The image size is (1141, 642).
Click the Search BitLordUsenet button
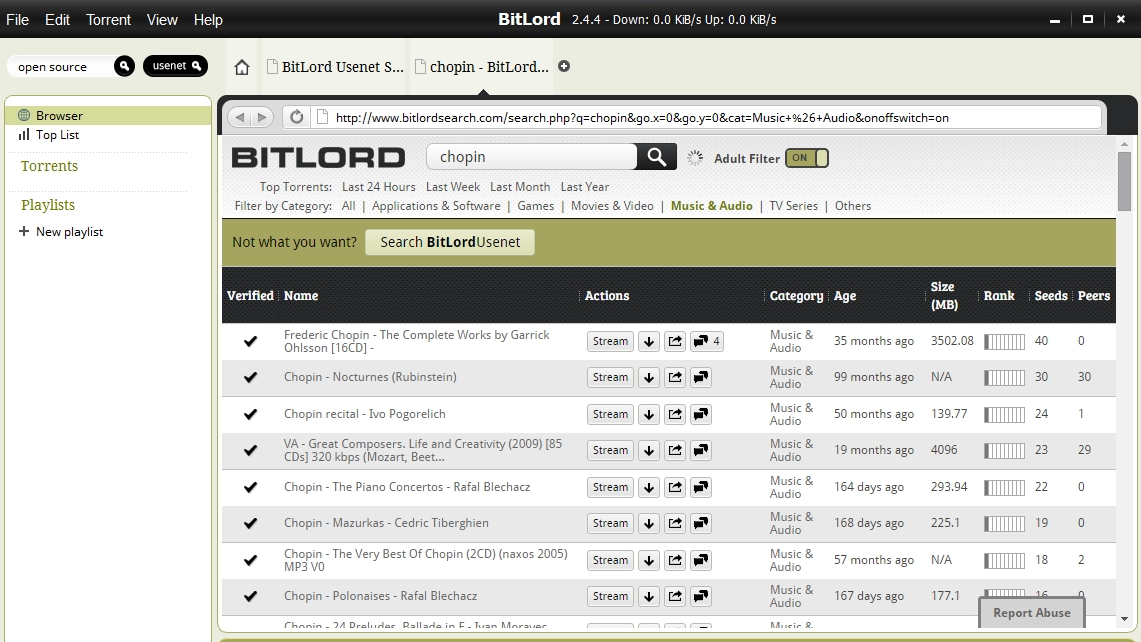pos(450,242)
